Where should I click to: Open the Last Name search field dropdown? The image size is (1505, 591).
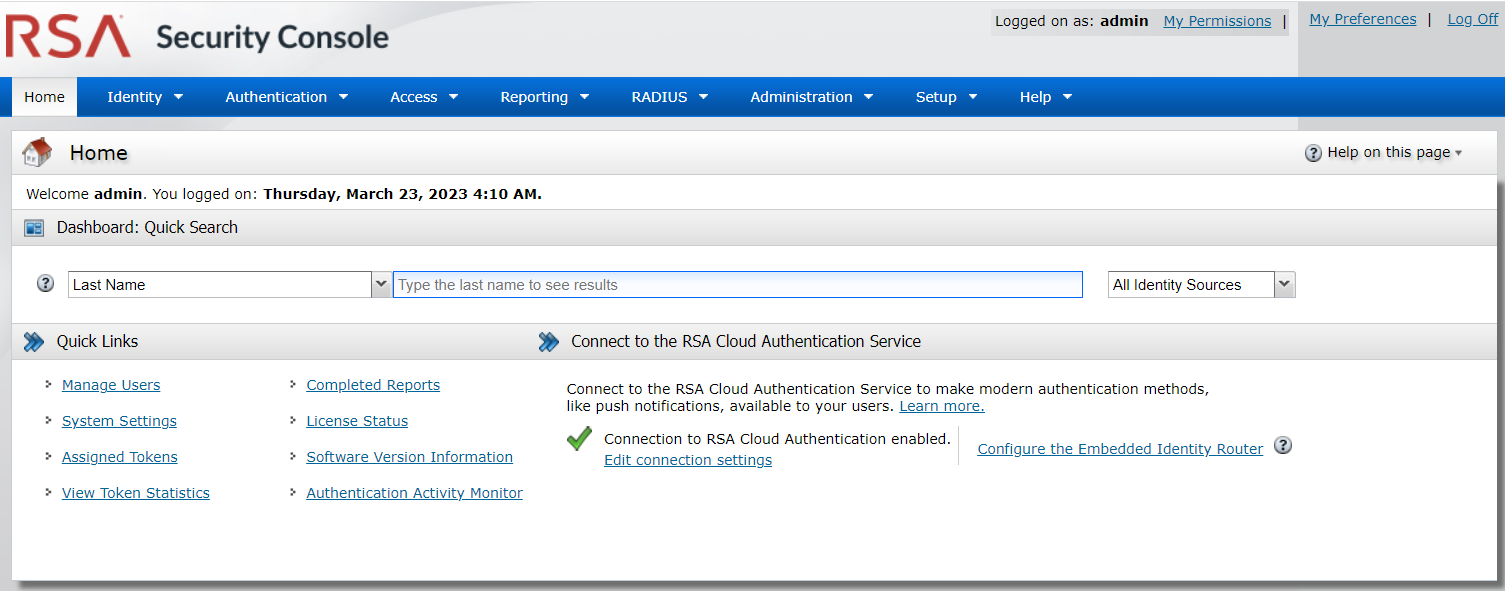pyautogui.click(x=380, y=285)
